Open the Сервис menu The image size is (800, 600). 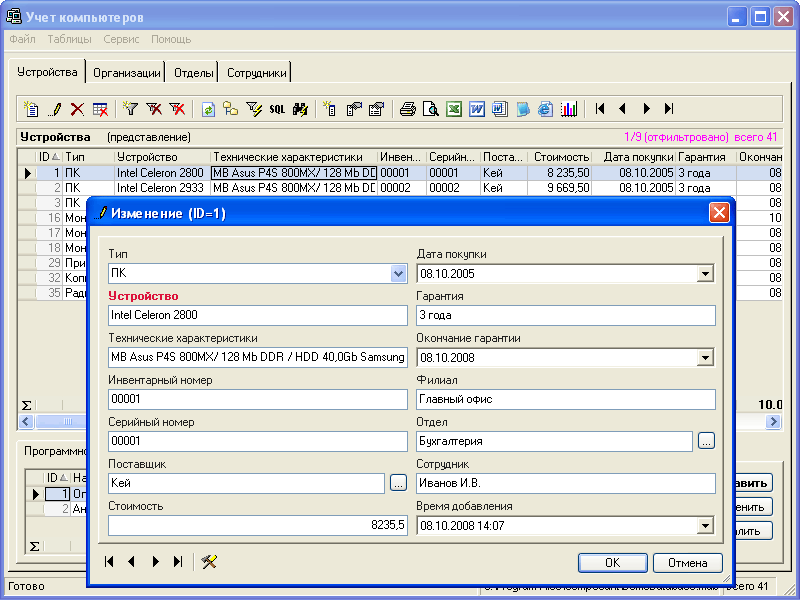click(x=121, y=39)
